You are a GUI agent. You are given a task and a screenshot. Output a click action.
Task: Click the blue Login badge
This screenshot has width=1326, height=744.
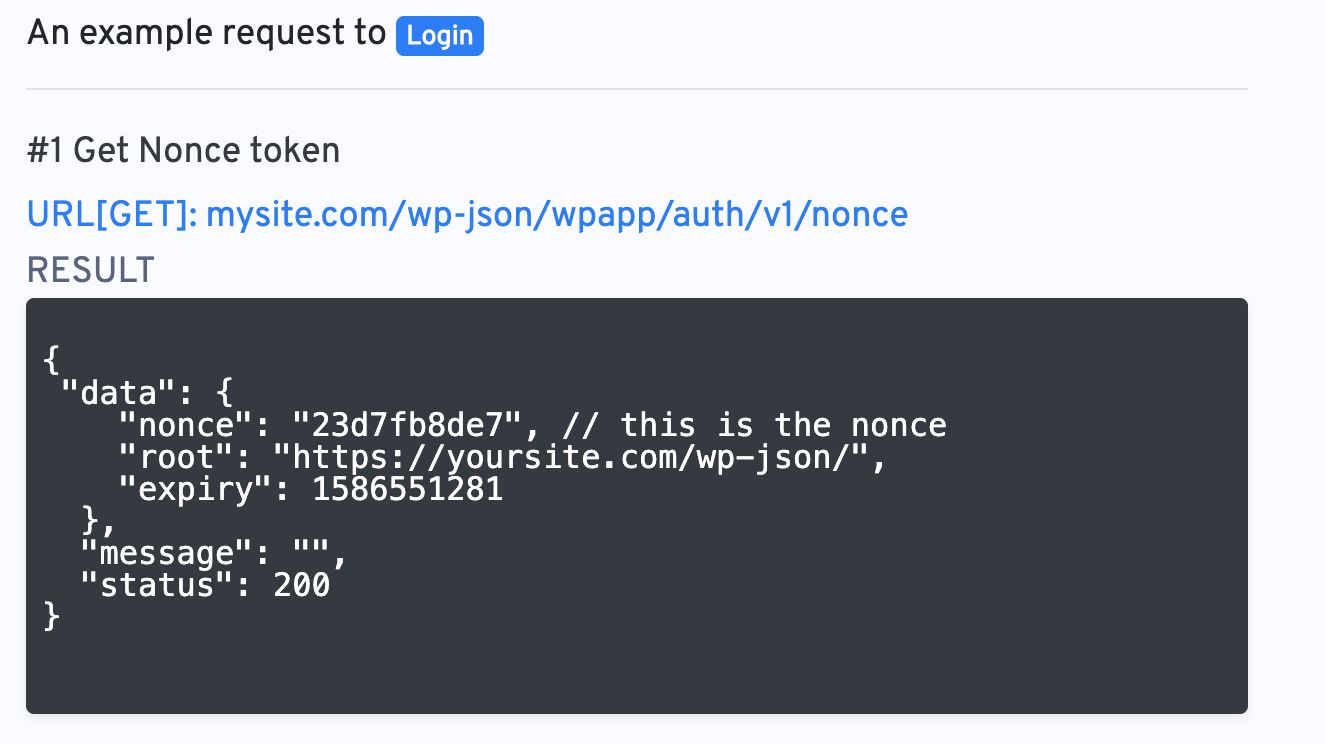point(440,35)
